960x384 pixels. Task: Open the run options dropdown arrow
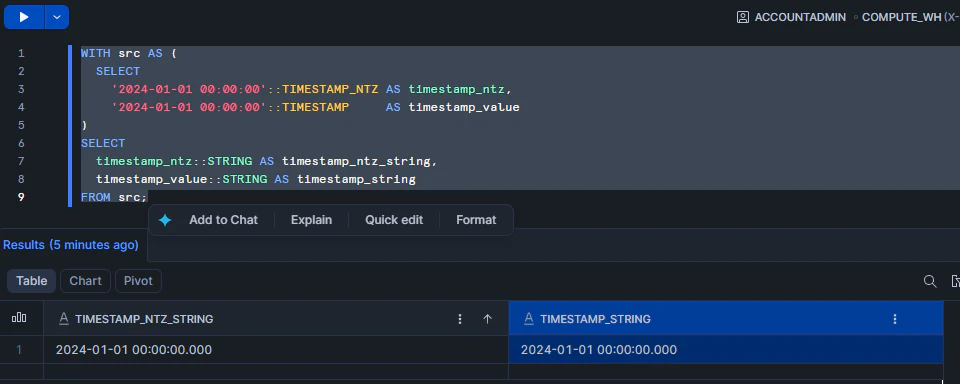(x=57, y=17)
